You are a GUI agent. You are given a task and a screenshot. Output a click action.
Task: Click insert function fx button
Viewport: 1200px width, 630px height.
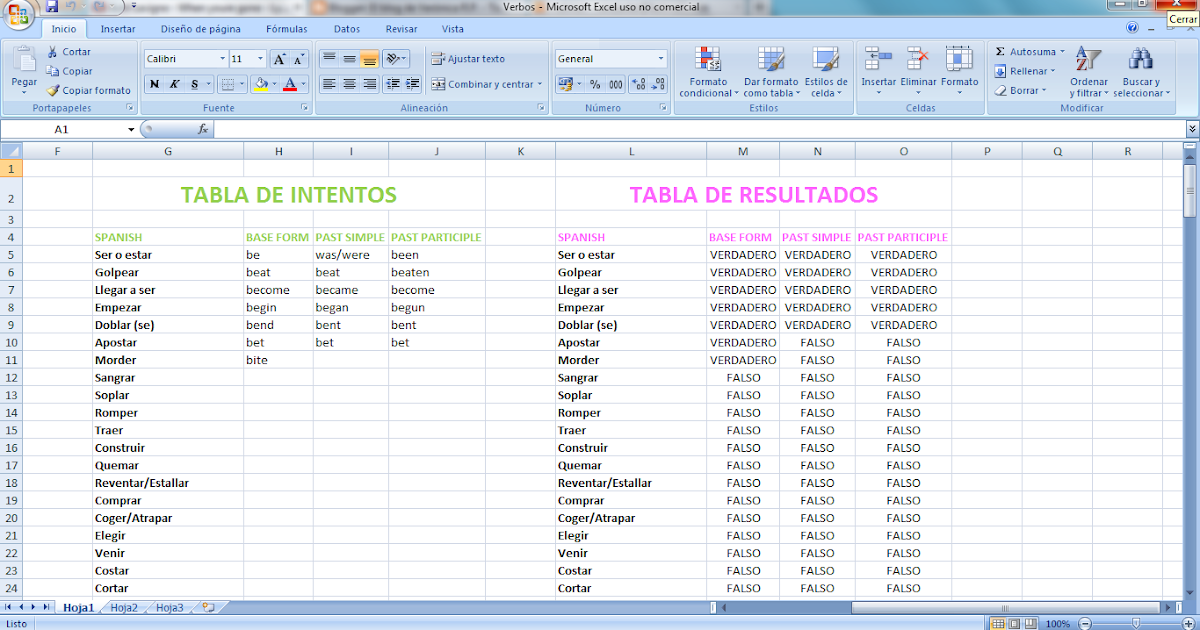tap(203, 129)
